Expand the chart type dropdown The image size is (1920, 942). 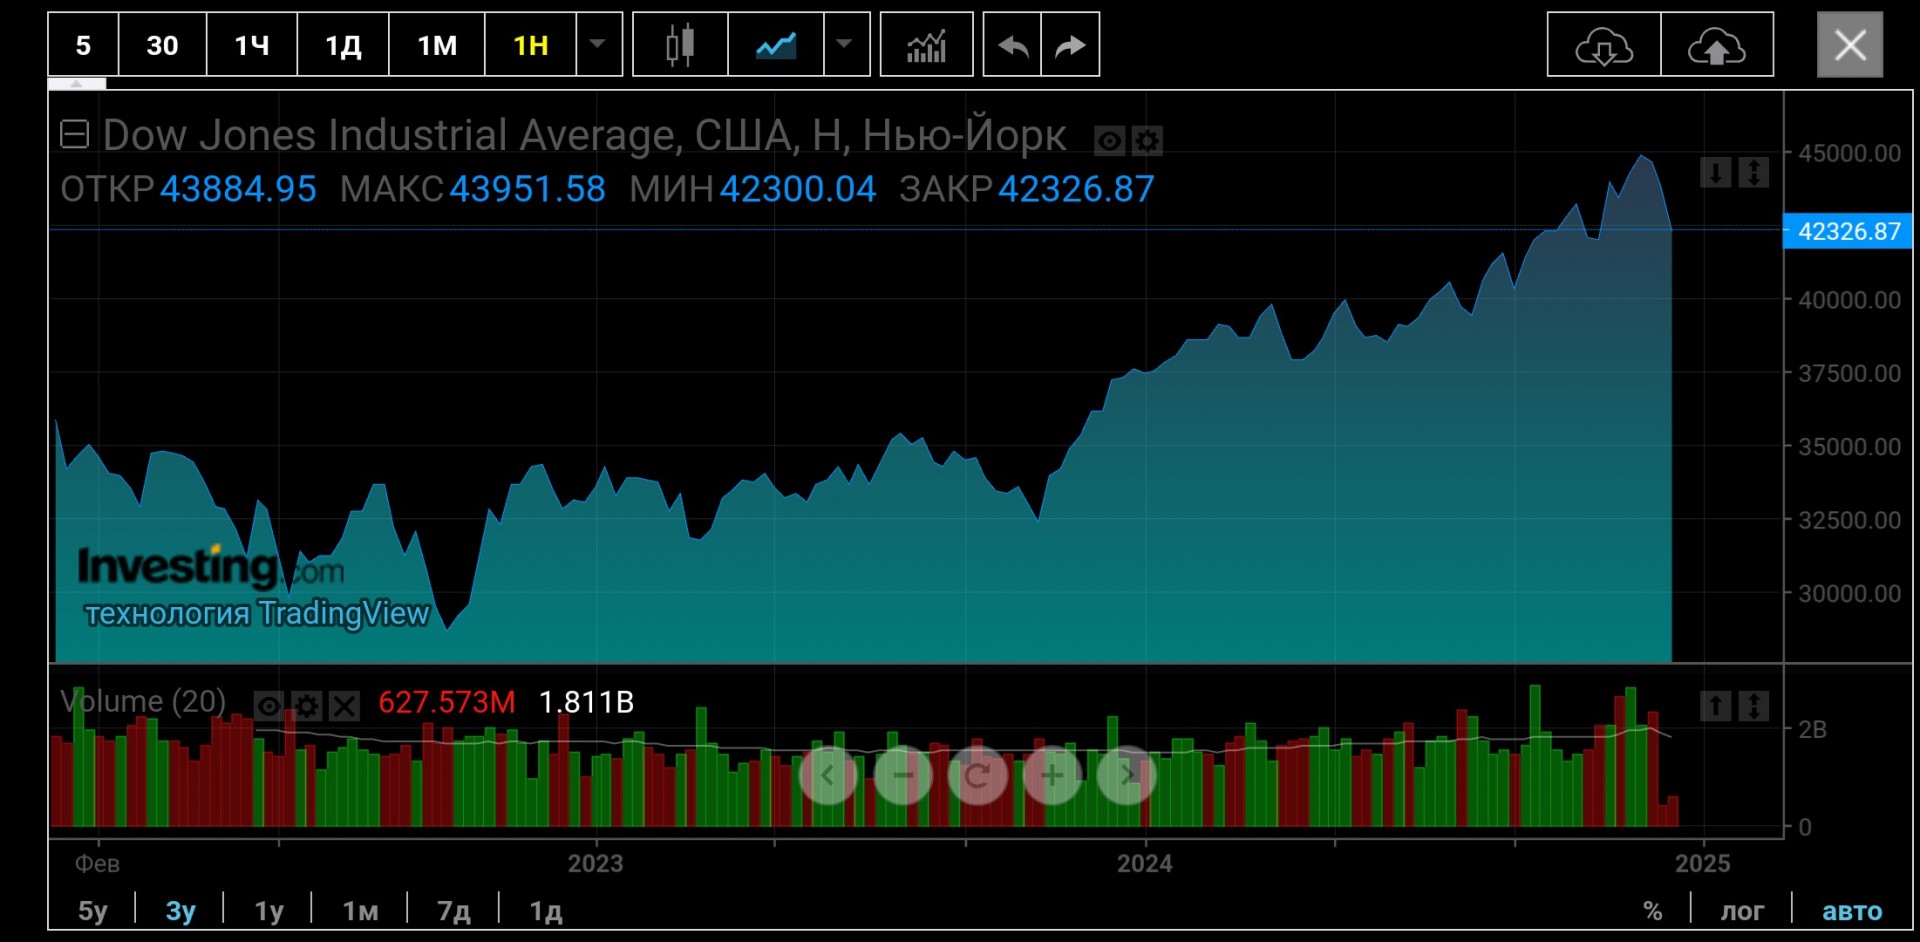click(x=846, y=45)
